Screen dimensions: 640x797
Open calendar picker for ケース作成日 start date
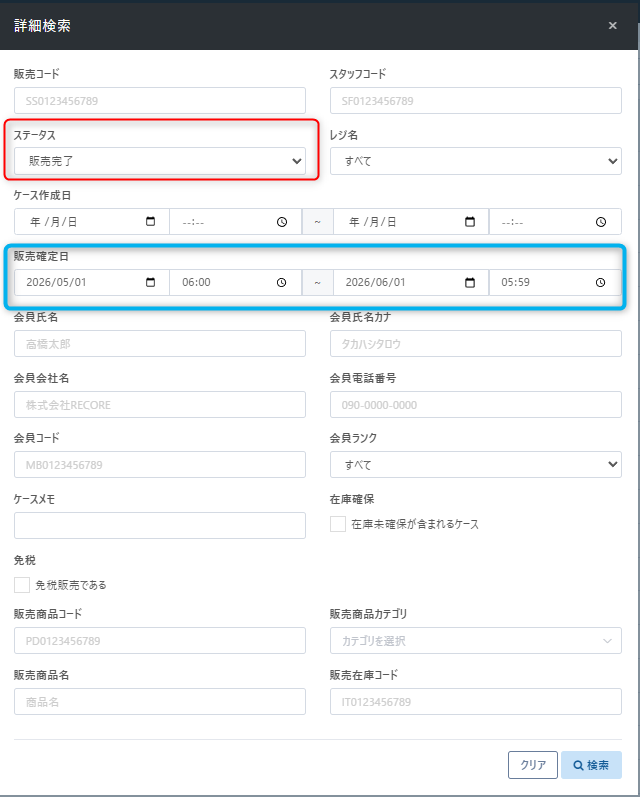(x=150, y=222)
